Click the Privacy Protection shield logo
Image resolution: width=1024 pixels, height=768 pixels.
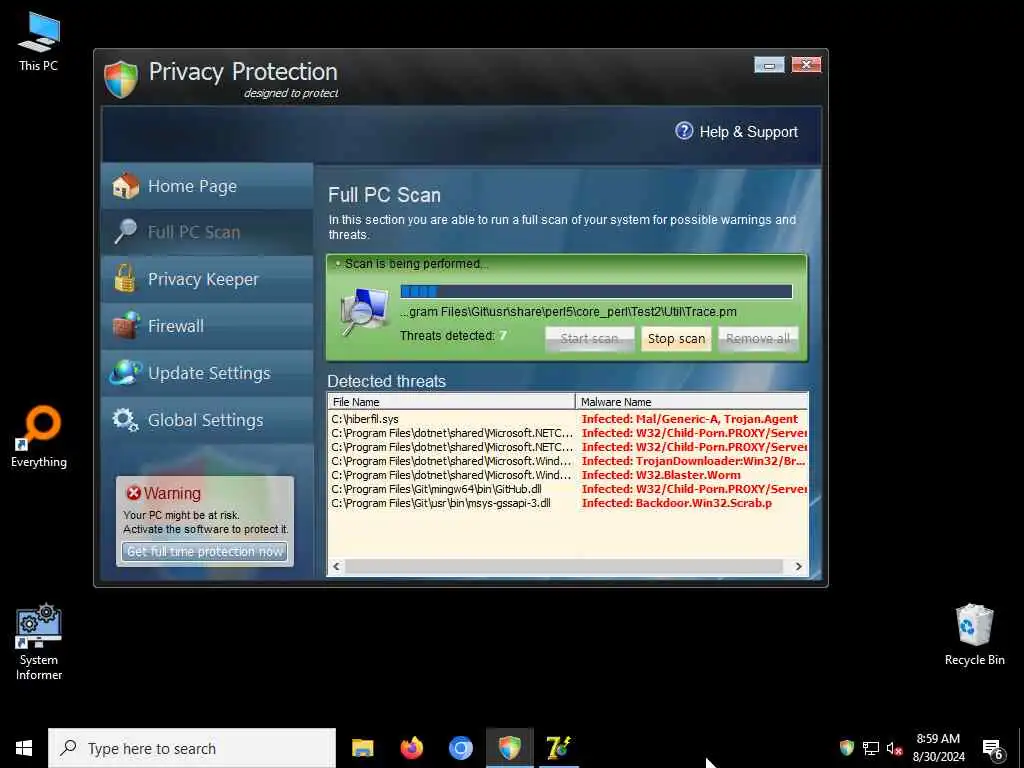pyautogui.click(x=121, y=80)
